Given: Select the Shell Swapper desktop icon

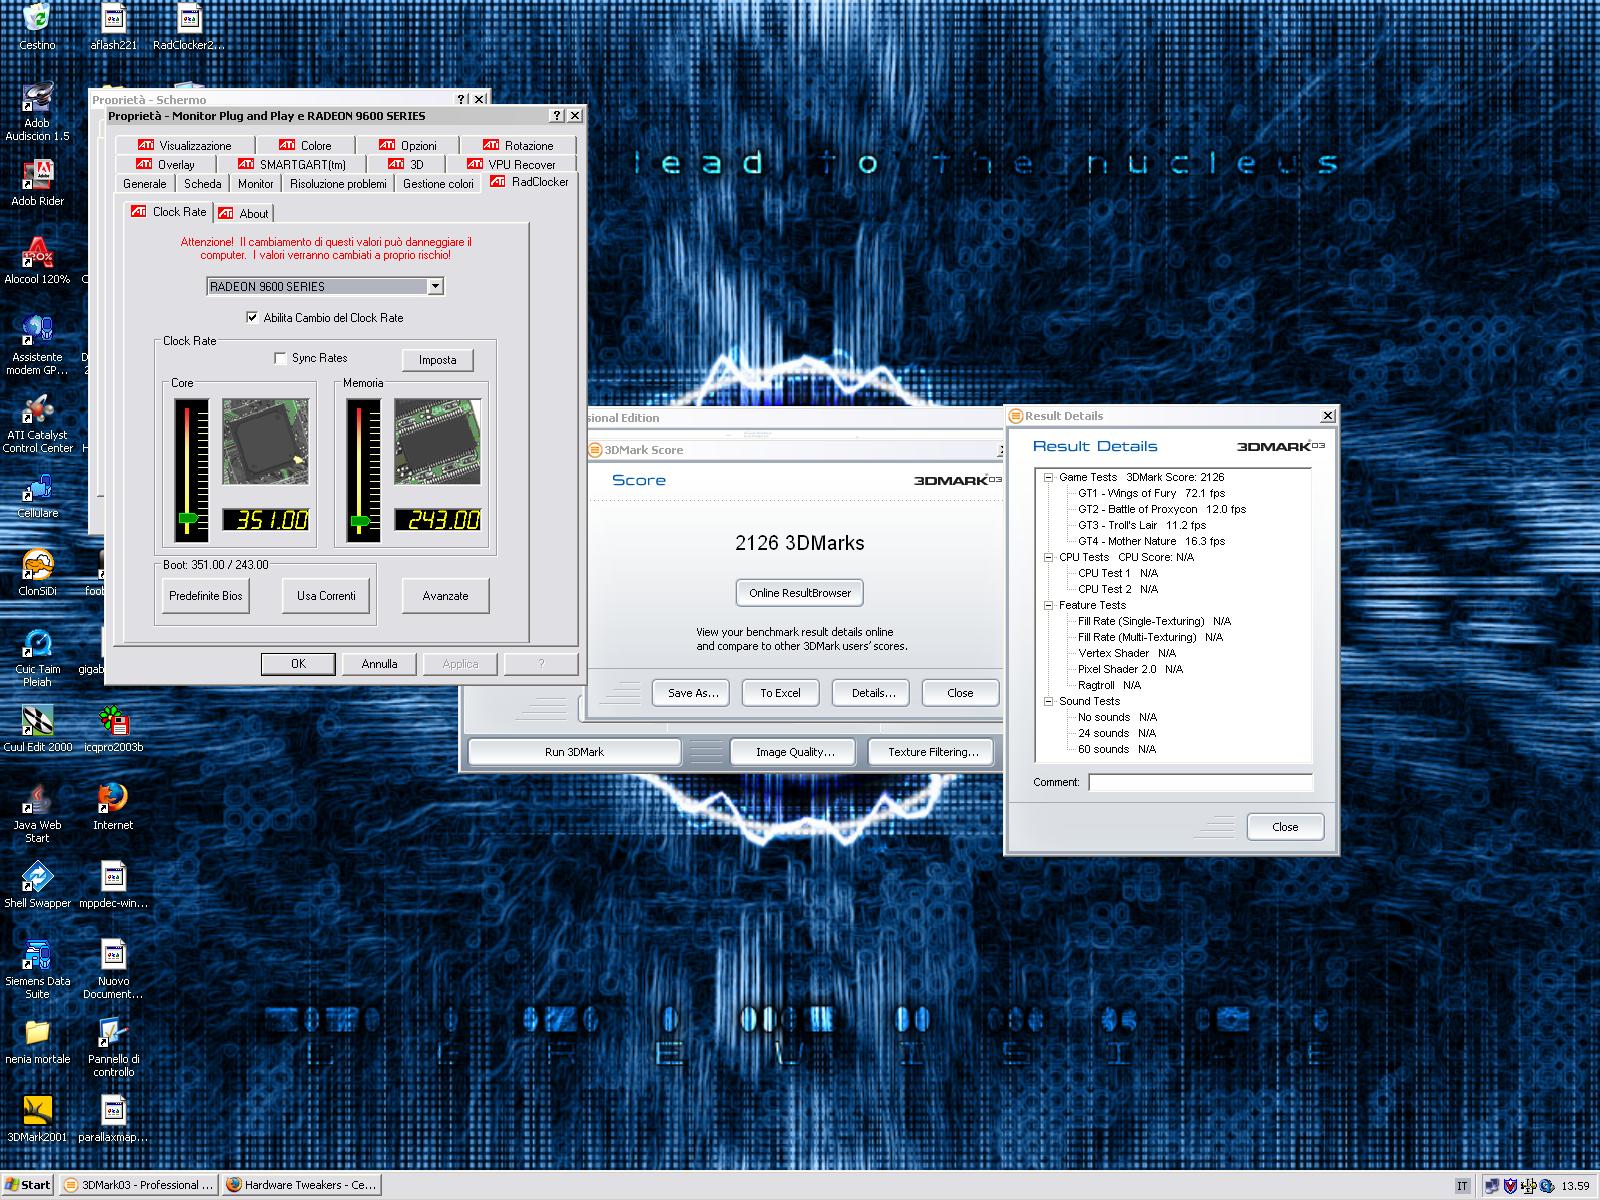Looking at the screenshot, I should tap(37, 877).
